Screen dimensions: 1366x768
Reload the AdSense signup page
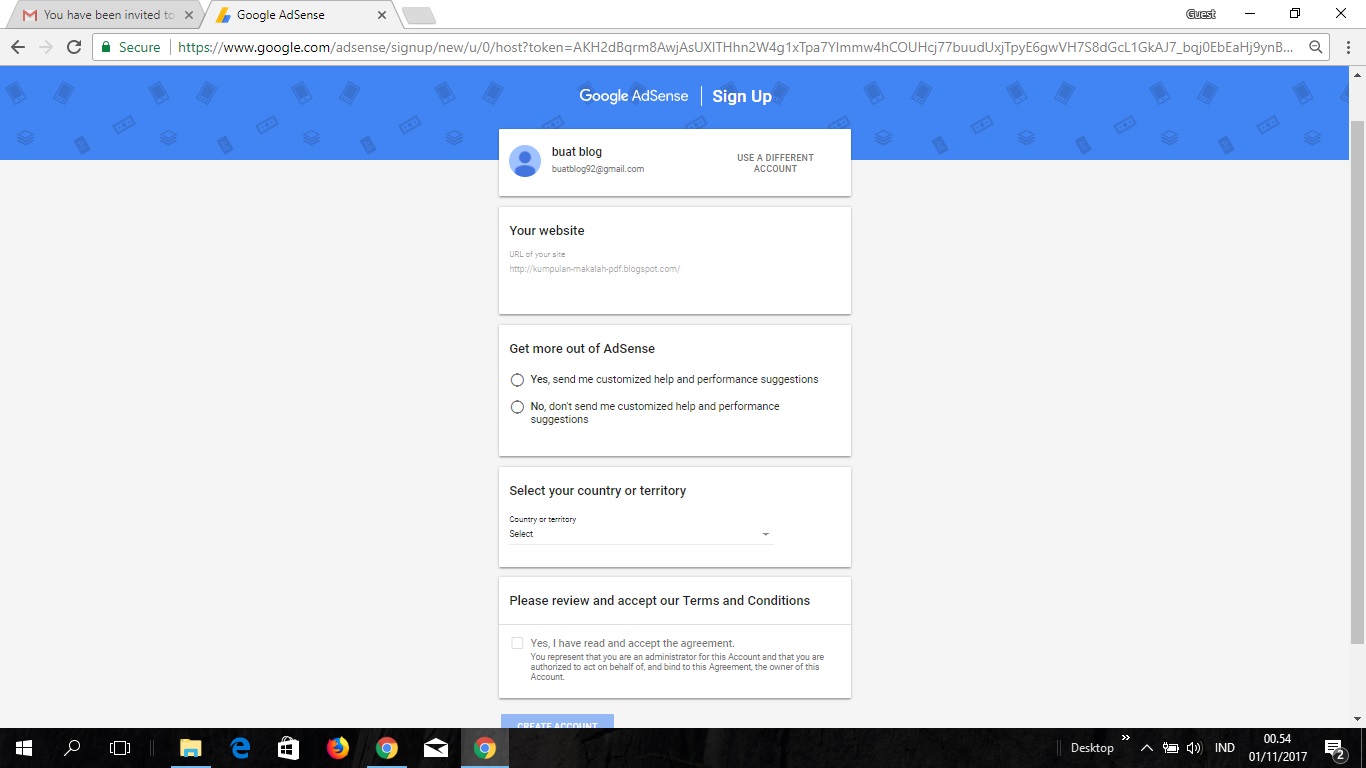tap(73, 47)
